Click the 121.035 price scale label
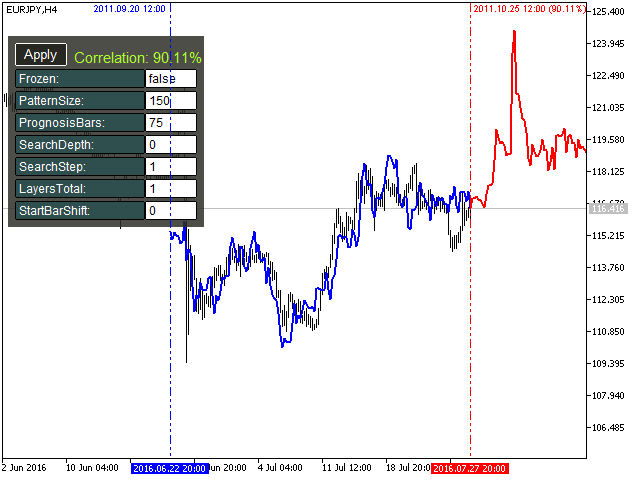 point(608,108)
